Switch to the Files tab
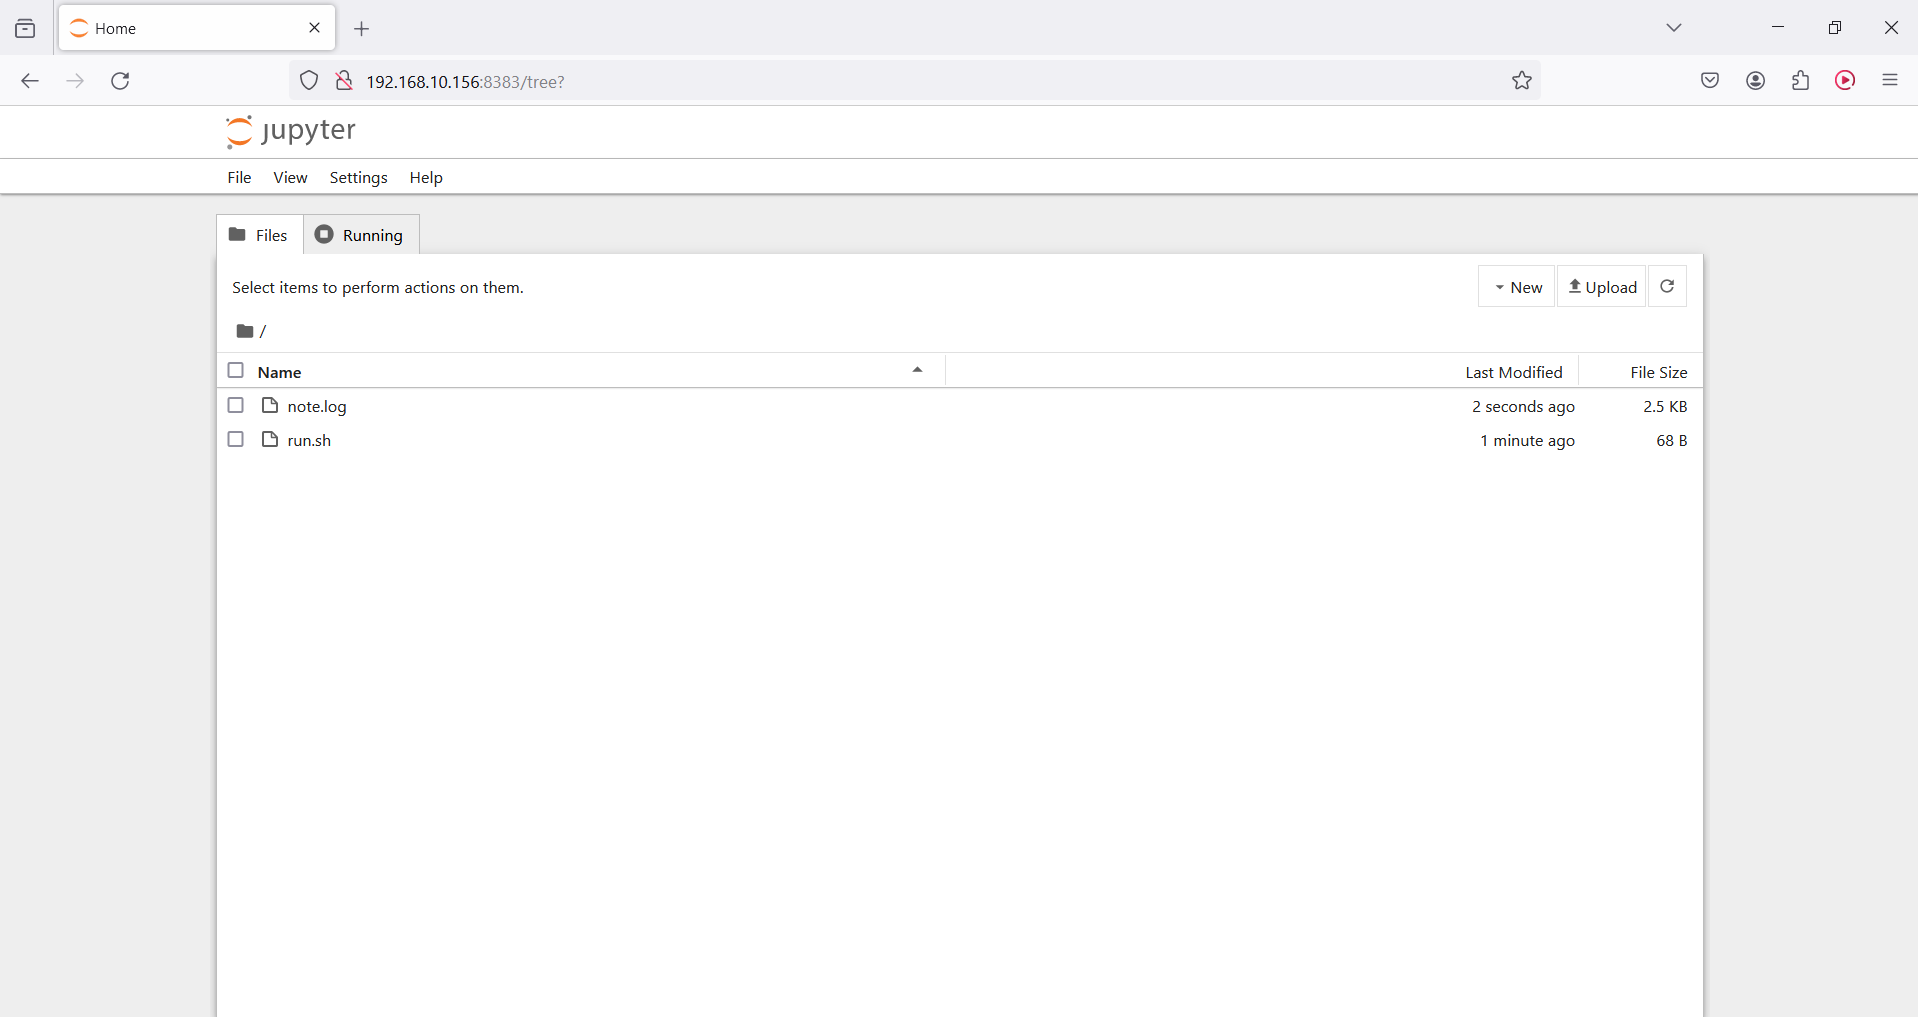Screen dimensions: 1918x1017 point(260,235)
